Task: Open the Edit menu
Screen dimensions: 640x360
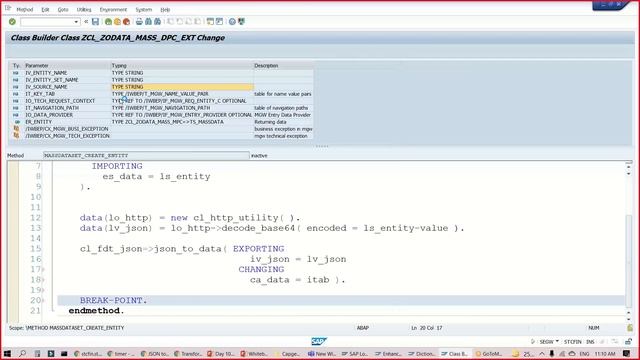Action: 45,9
